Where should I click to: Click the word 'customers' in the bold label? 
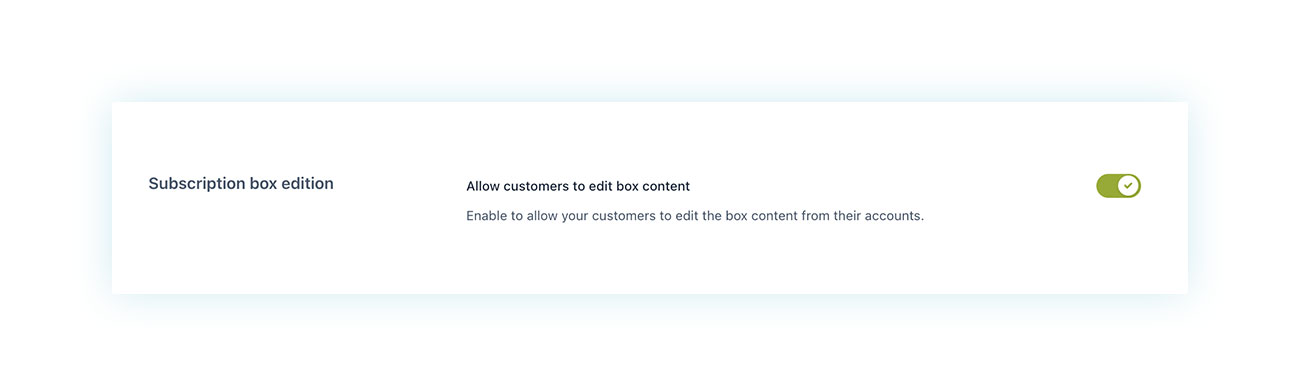[536, 186]
